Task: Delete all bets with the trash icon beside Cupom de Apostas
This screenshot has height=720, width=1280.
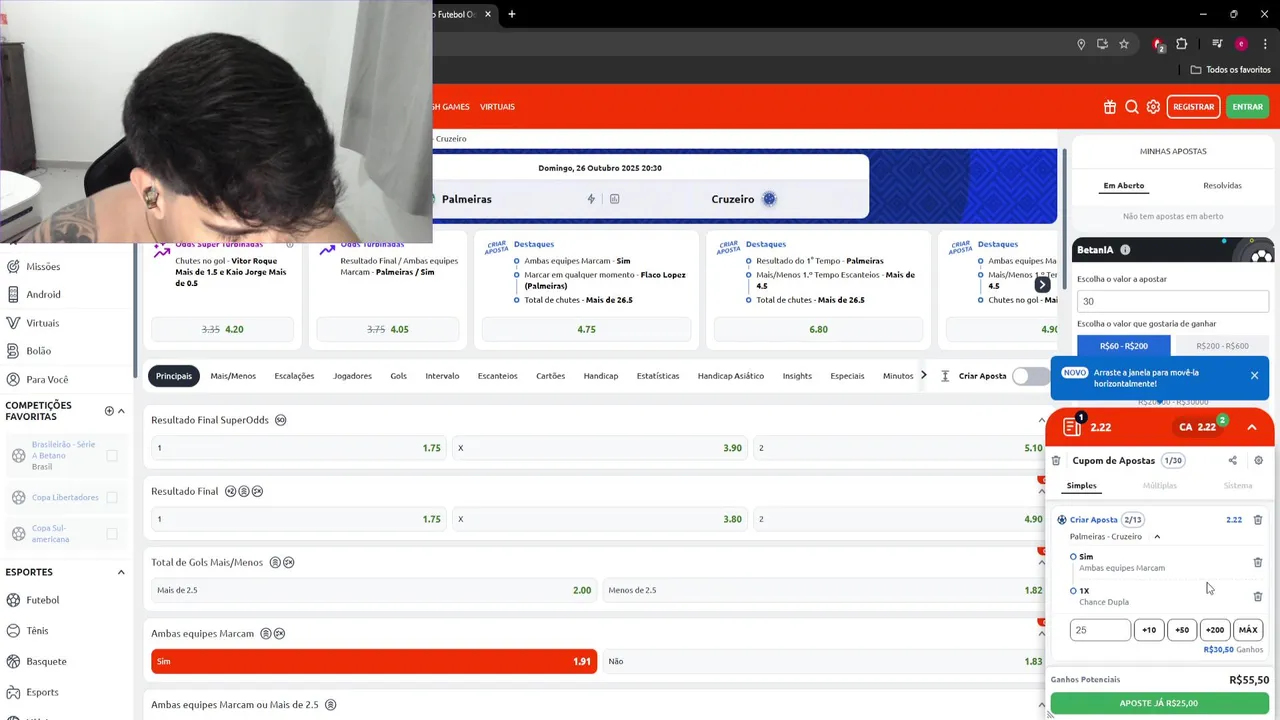Action: [1056, 461]
